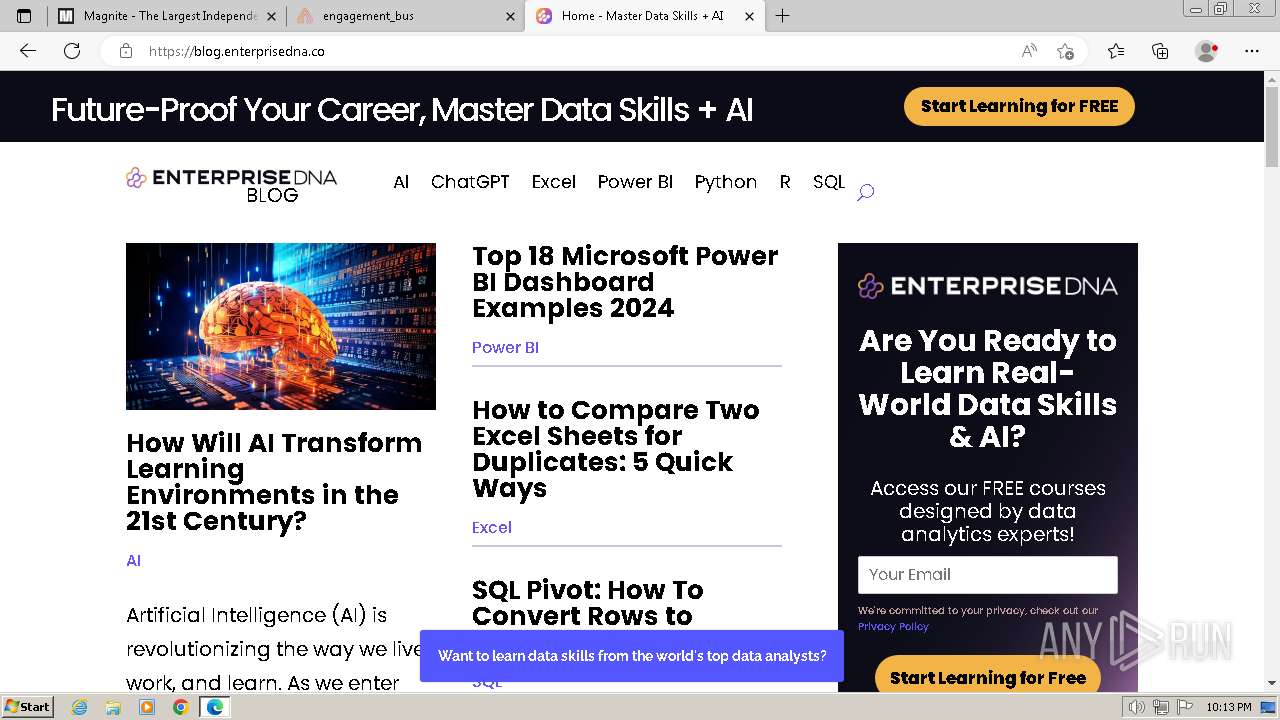
Task: Click the browser Back arrow
Action: click(28, 51)
